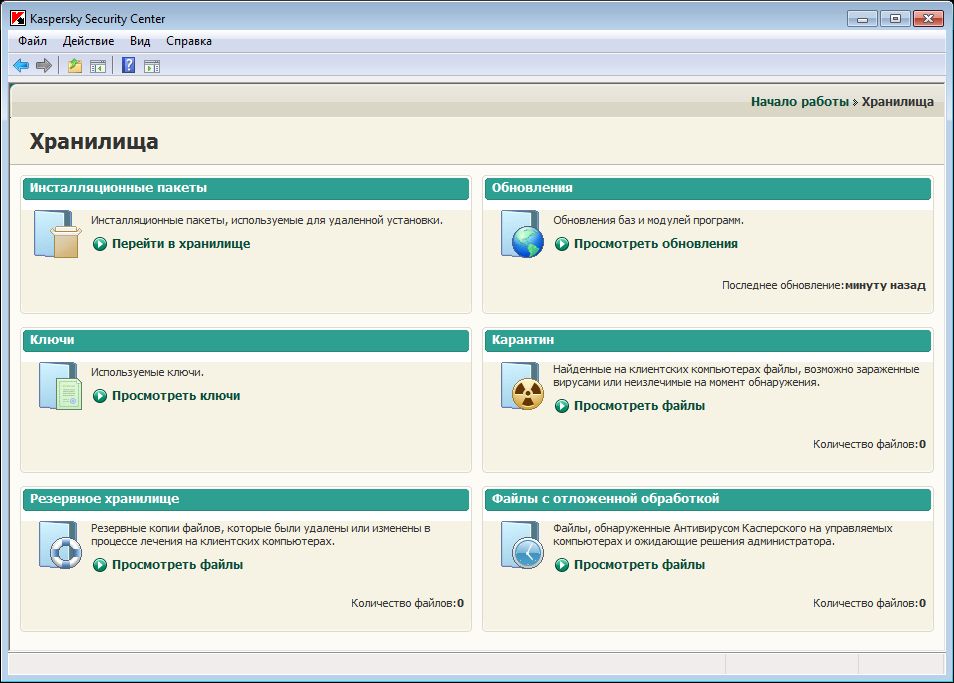954x683 pixels.
Task: Open help via the question mark icon
Action: (128, 65)
